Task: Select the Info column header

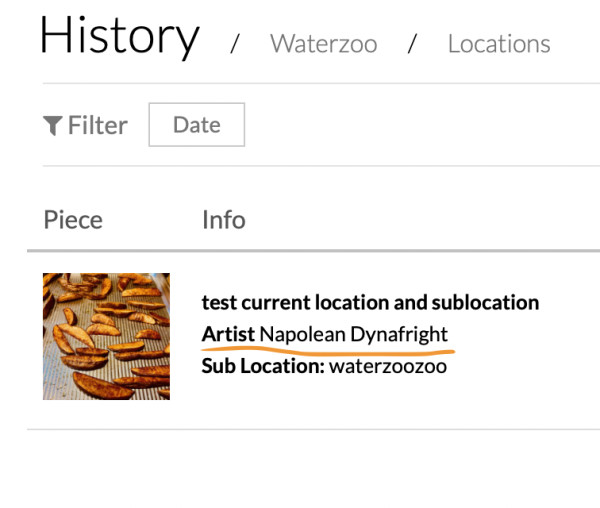Action: [223, 219]
